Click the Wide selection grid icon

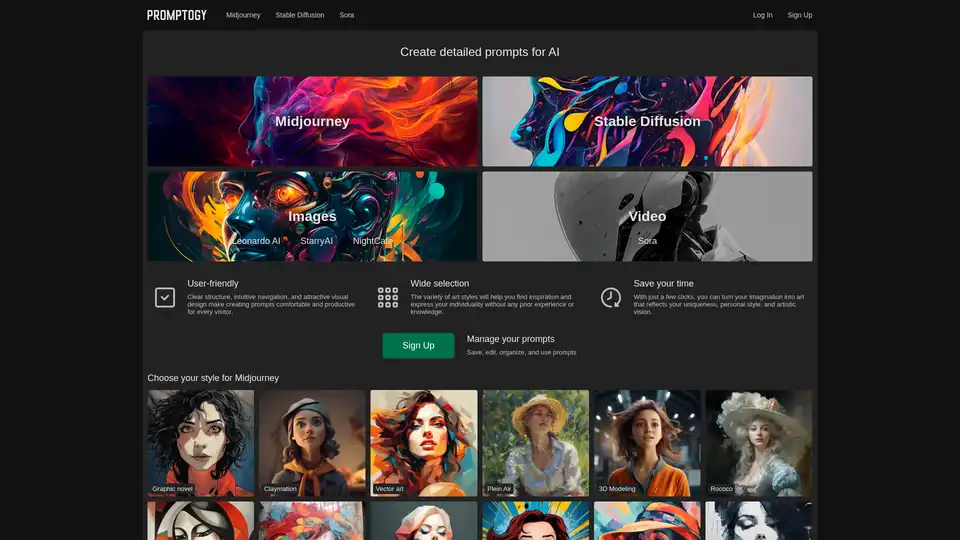[388, 297]
